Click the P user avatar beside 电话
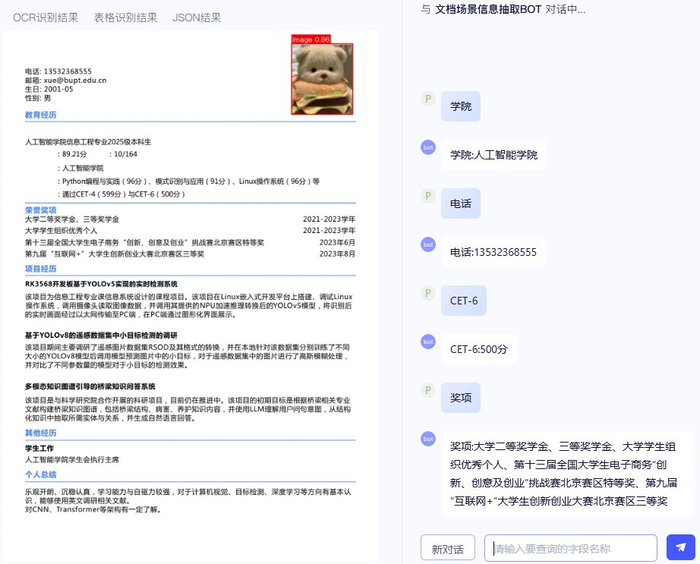 click(x=428, y=196)
